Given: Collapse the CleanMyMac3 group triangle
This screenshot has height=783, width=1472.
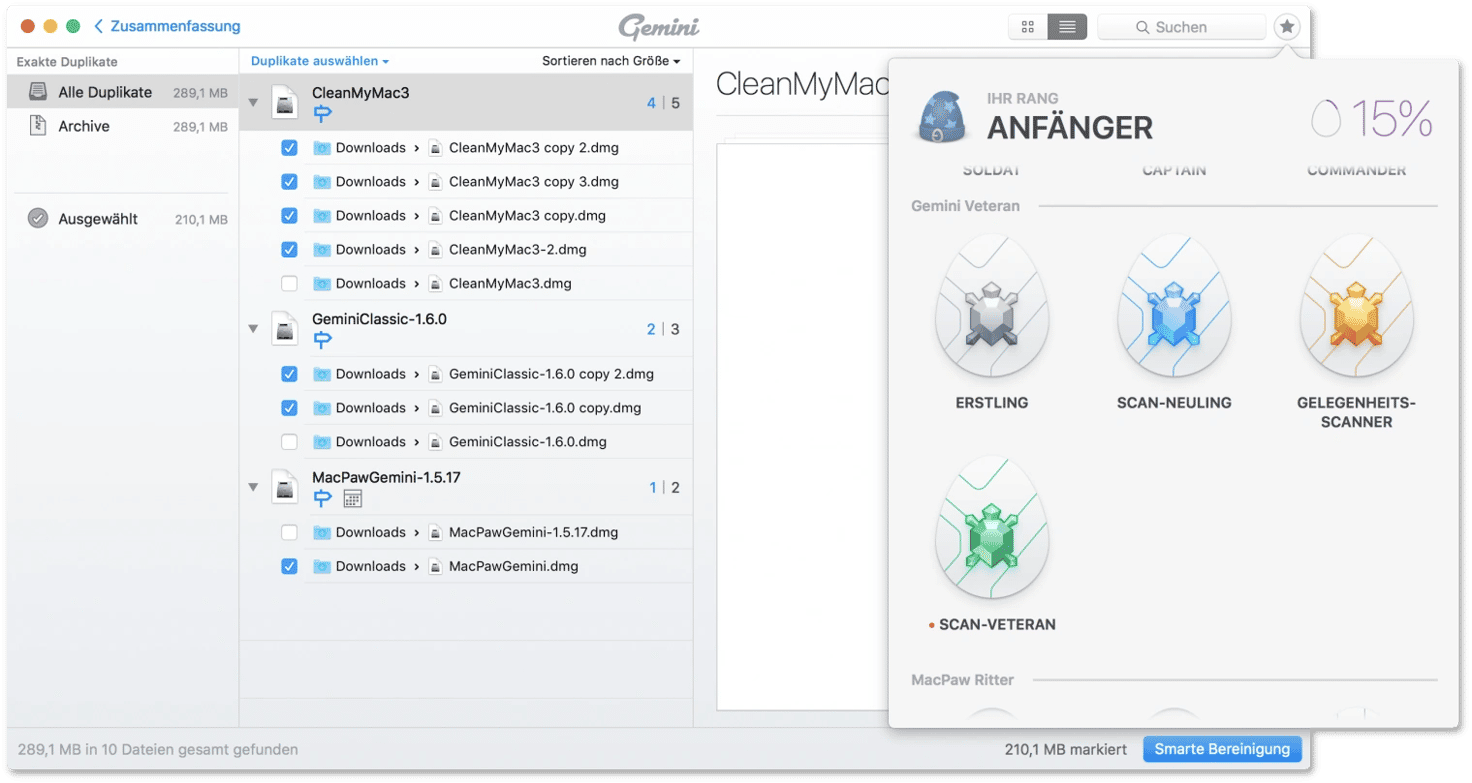Looking at the screenshot, I should tap(253, 102).
